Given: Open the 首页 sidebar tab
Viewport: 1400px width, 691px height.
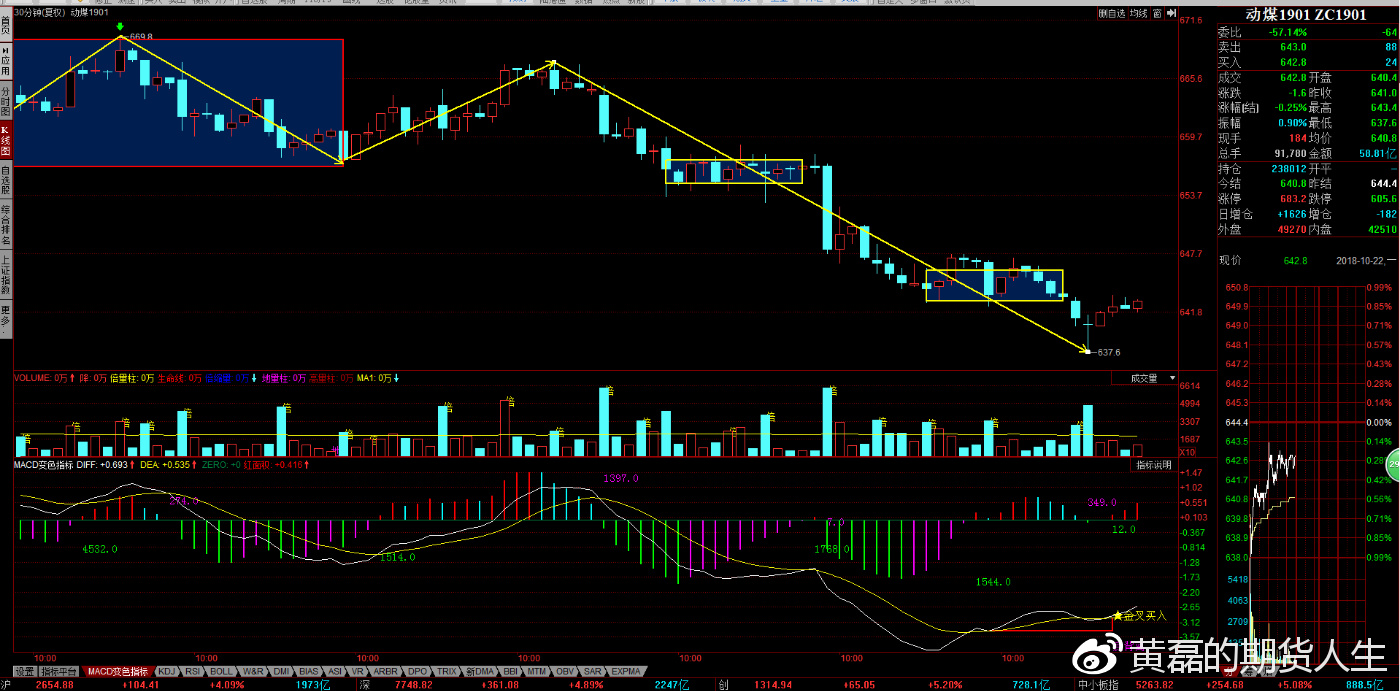Looking at the screenshot, I should (x=5, y=27).
